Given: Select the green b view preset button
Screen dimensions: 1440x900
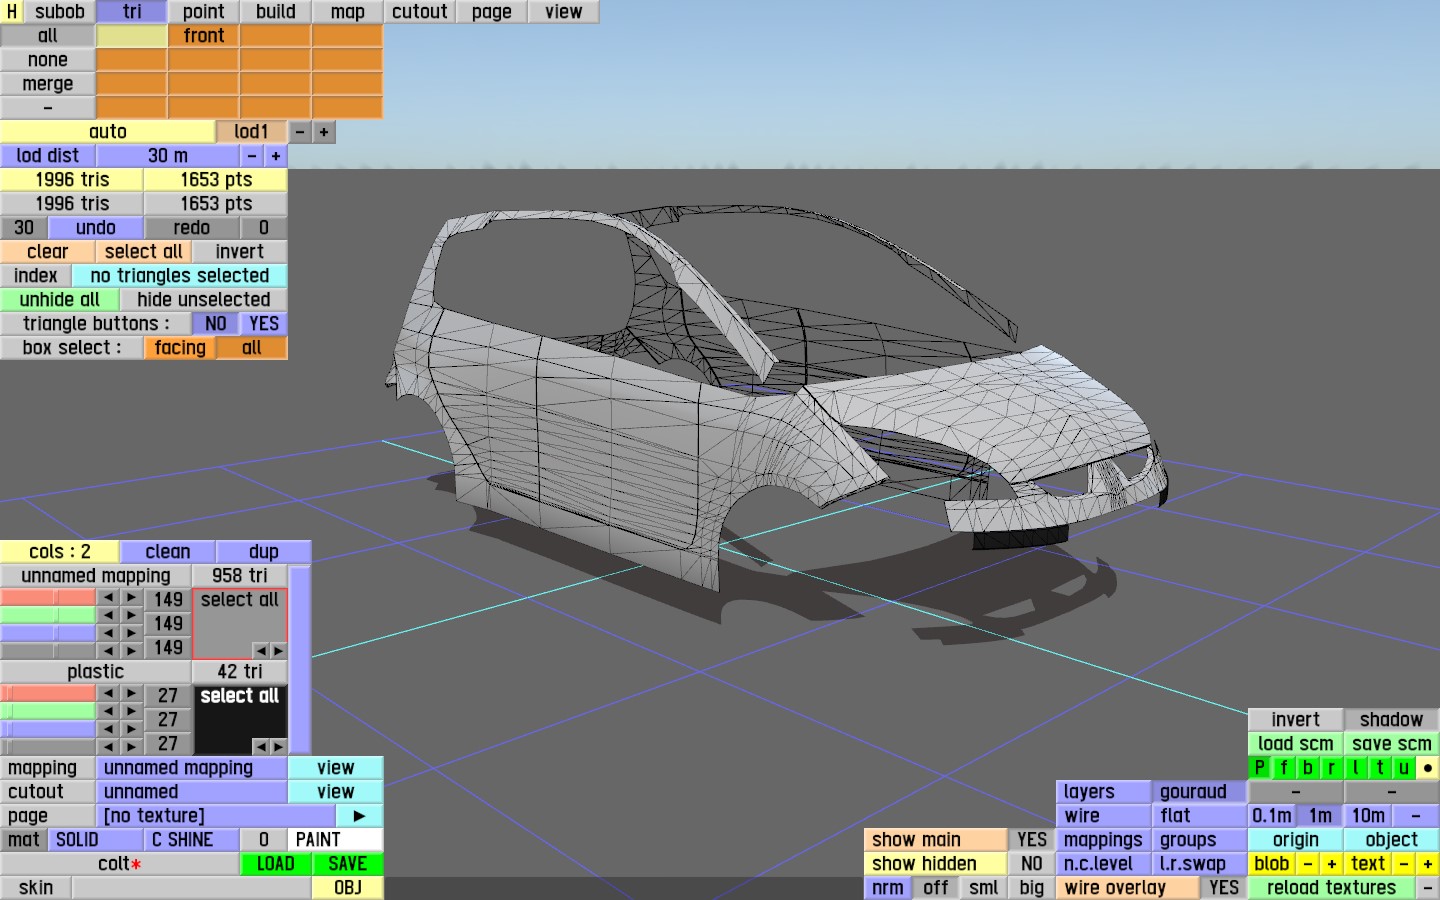Looking at the screenshot, I should [1308, 768].
